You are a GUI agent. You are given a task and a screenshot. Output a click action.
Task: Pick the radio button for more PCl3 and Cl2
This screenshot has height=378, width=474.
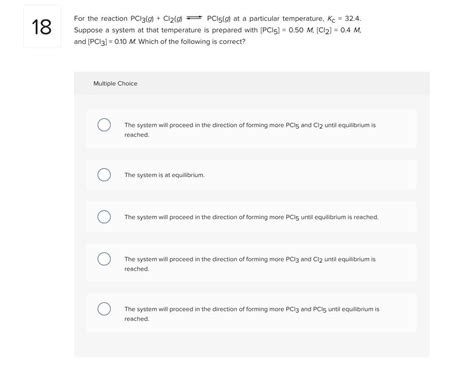coord(104,259)
